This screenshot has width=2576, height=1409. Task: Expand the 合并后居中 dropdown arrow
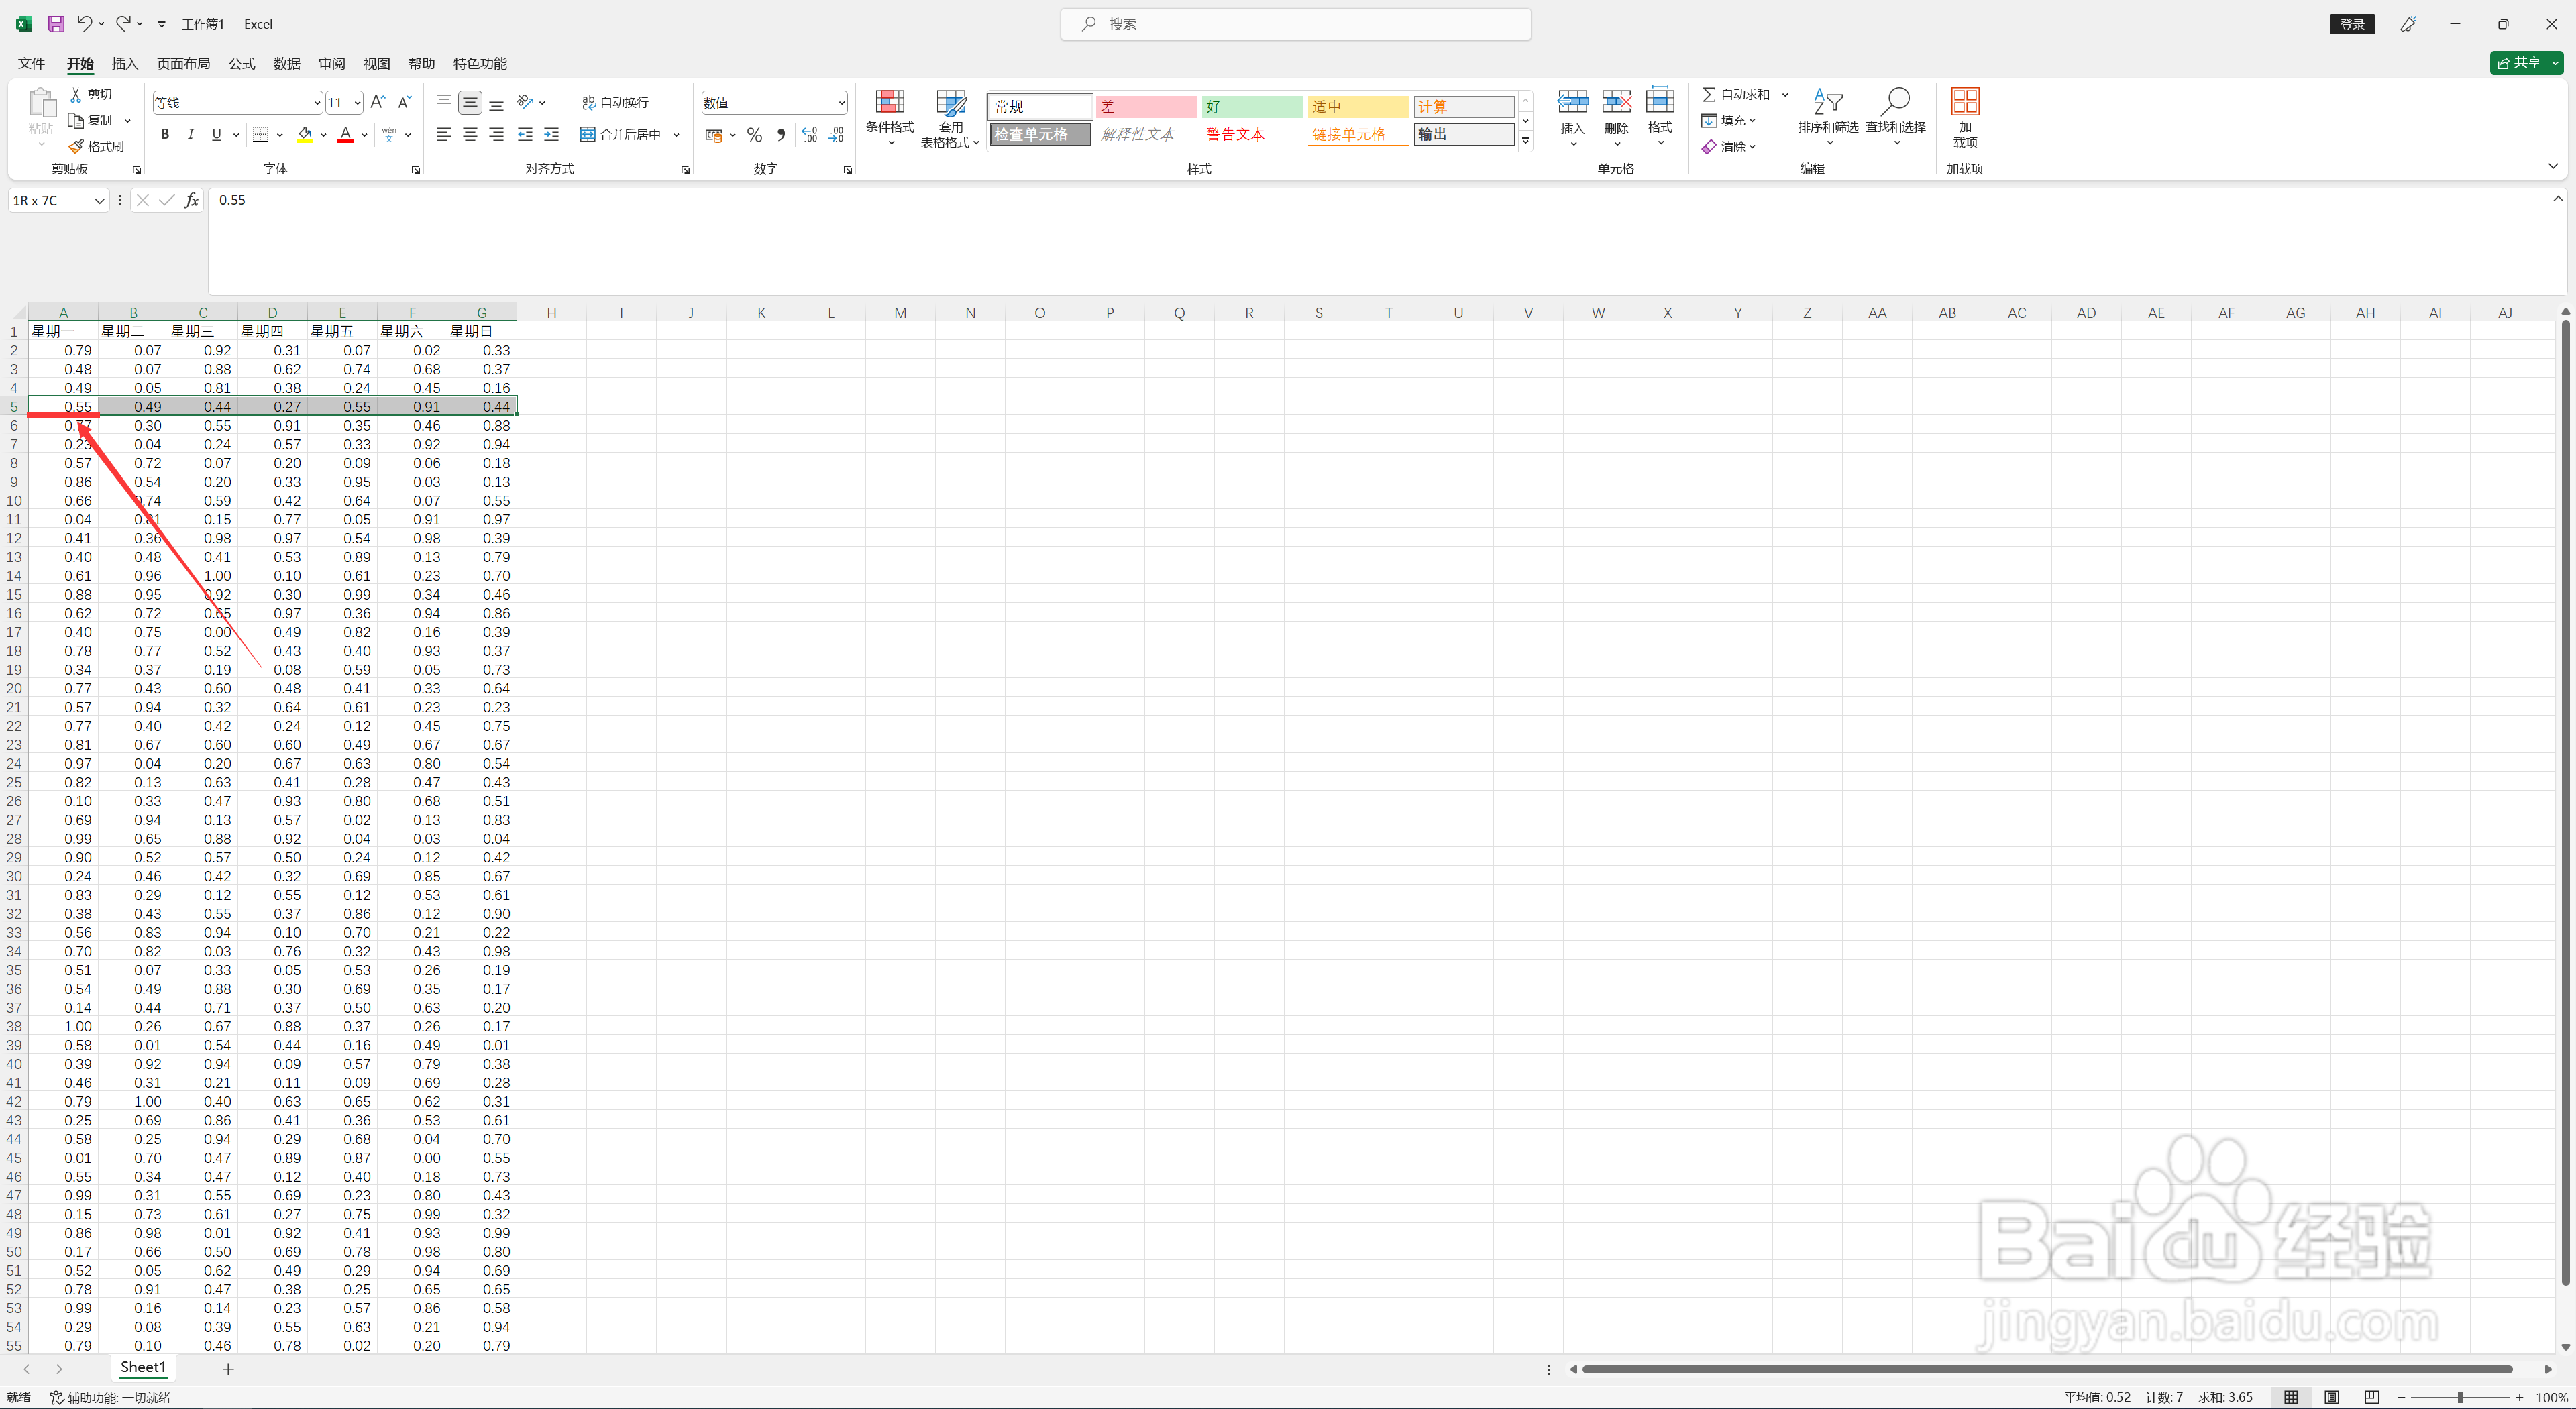click(x=677, y=134)
